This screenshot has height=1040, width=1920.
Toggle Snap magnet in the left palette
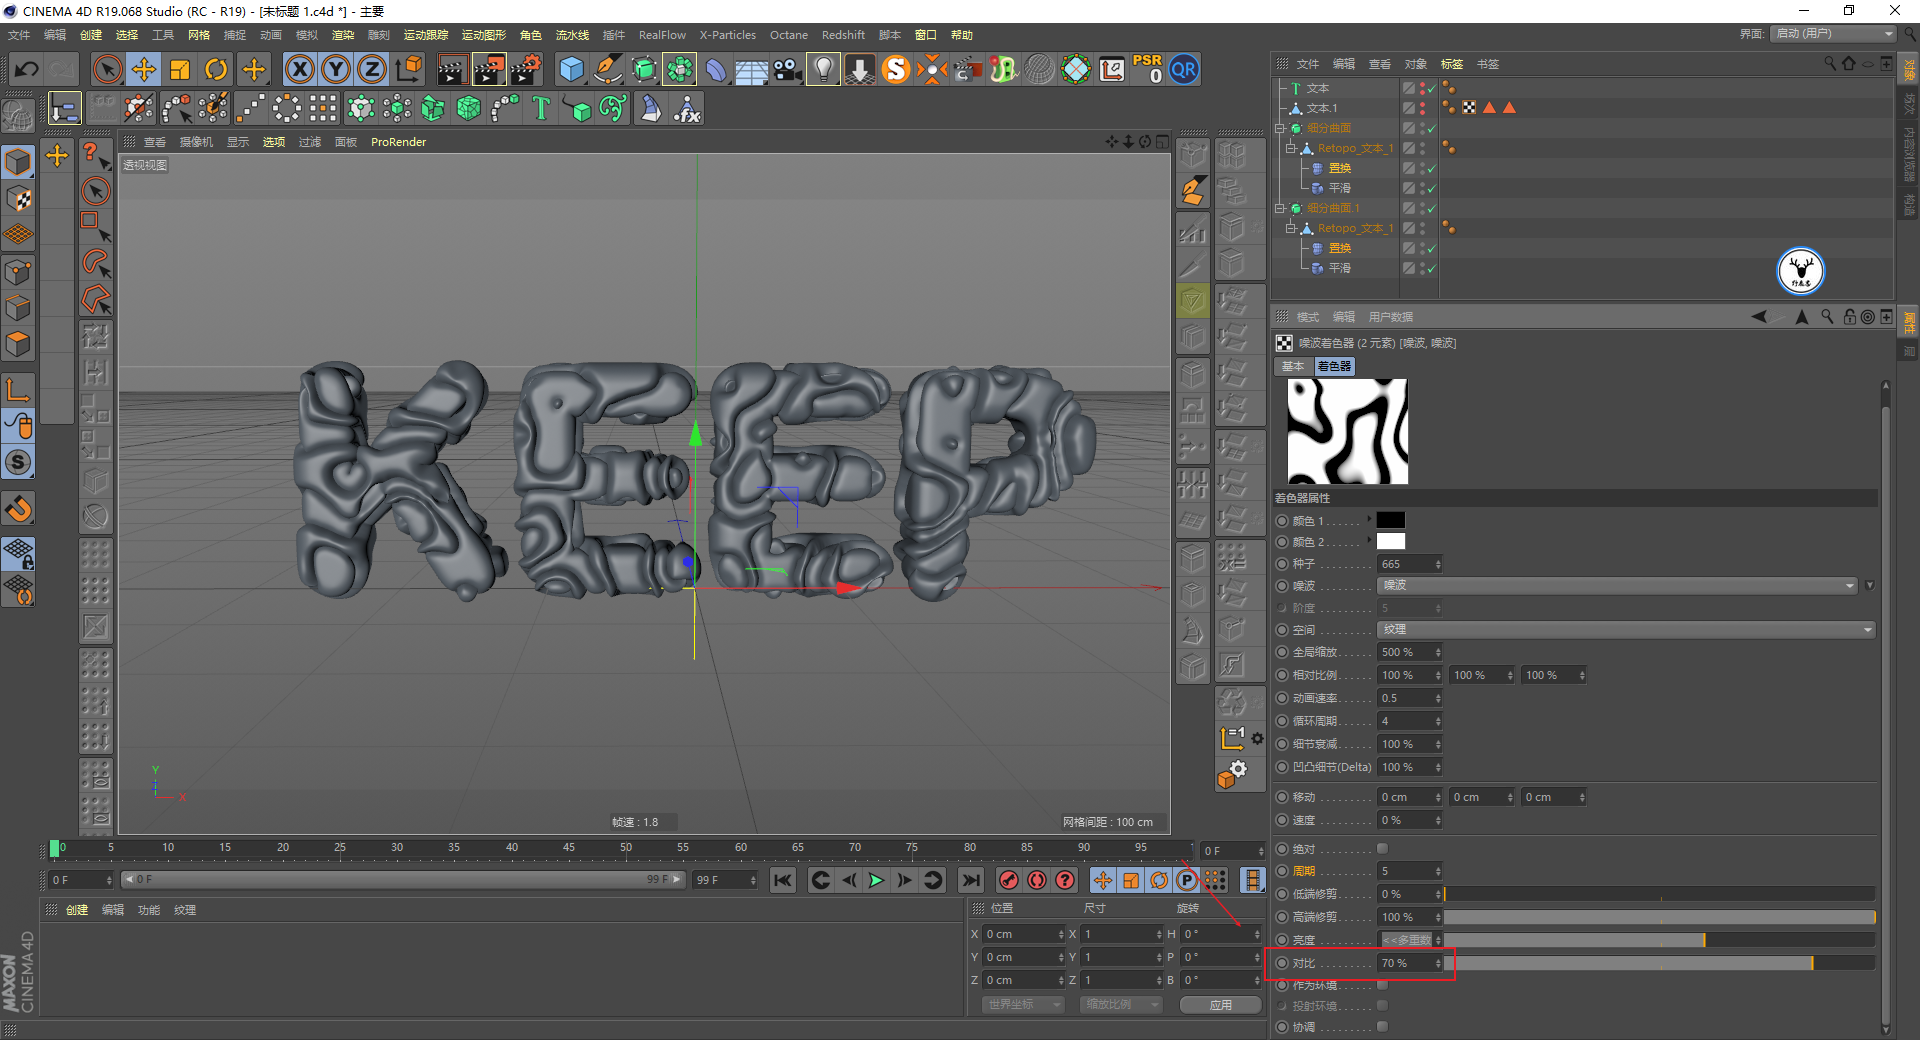point(18,509)
